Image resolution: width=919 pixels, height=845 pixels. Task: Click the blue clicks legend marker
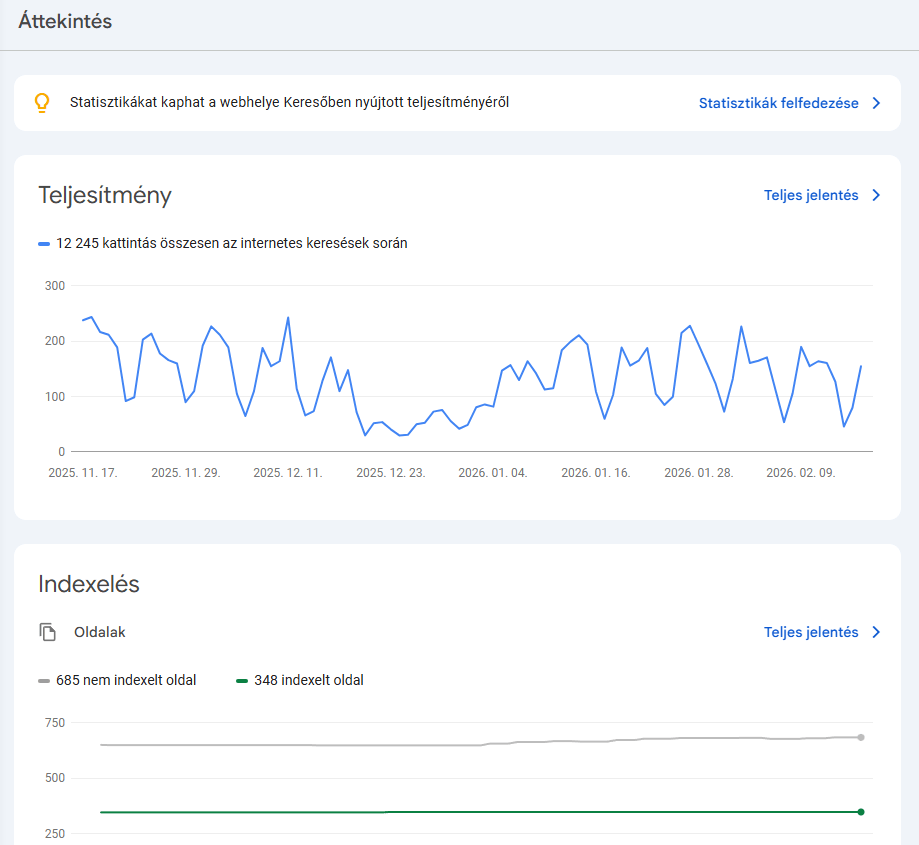42,242
